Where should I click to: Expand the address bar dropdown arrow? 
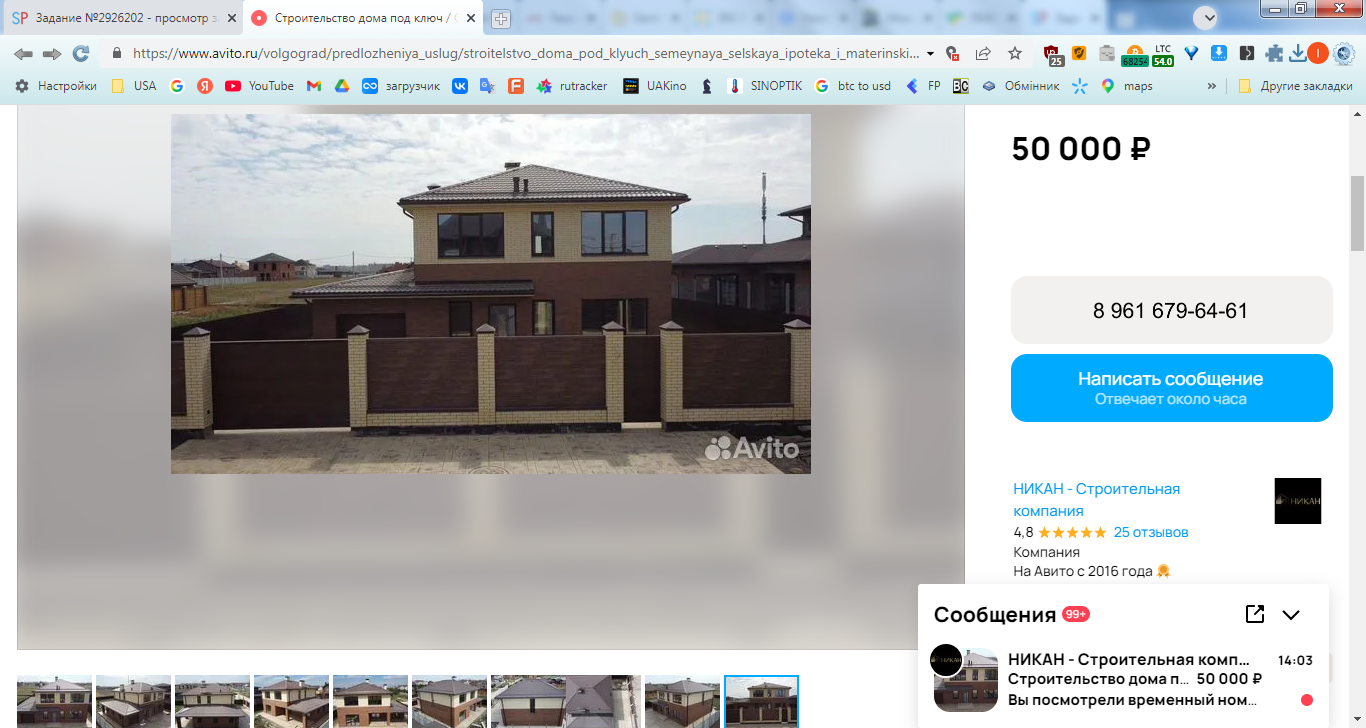931,54
